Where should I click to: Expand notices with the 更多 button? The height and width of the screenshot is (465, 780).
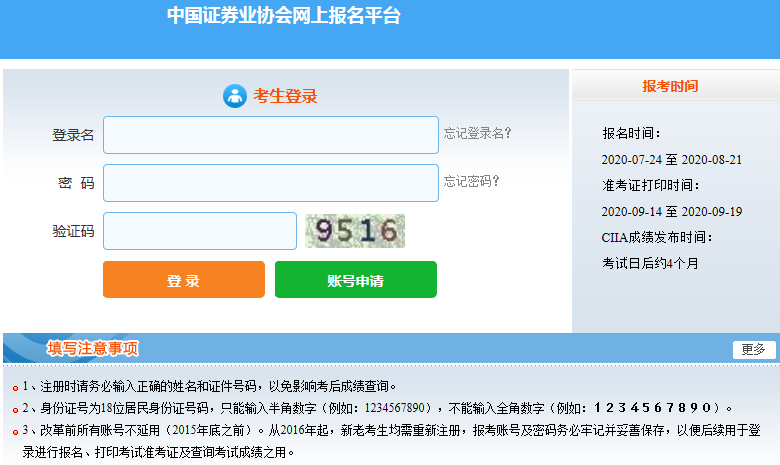pos(753,349)
